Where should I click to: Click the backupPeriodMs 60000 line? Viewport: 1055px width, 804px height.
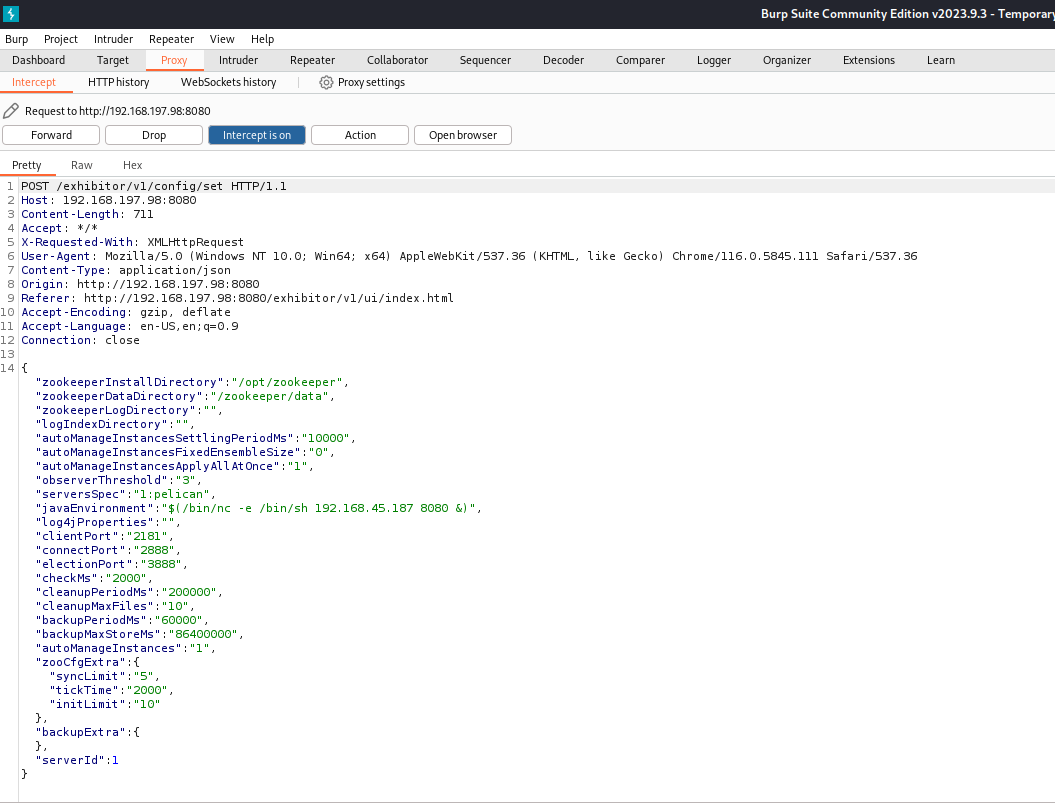tap(122, 620)
